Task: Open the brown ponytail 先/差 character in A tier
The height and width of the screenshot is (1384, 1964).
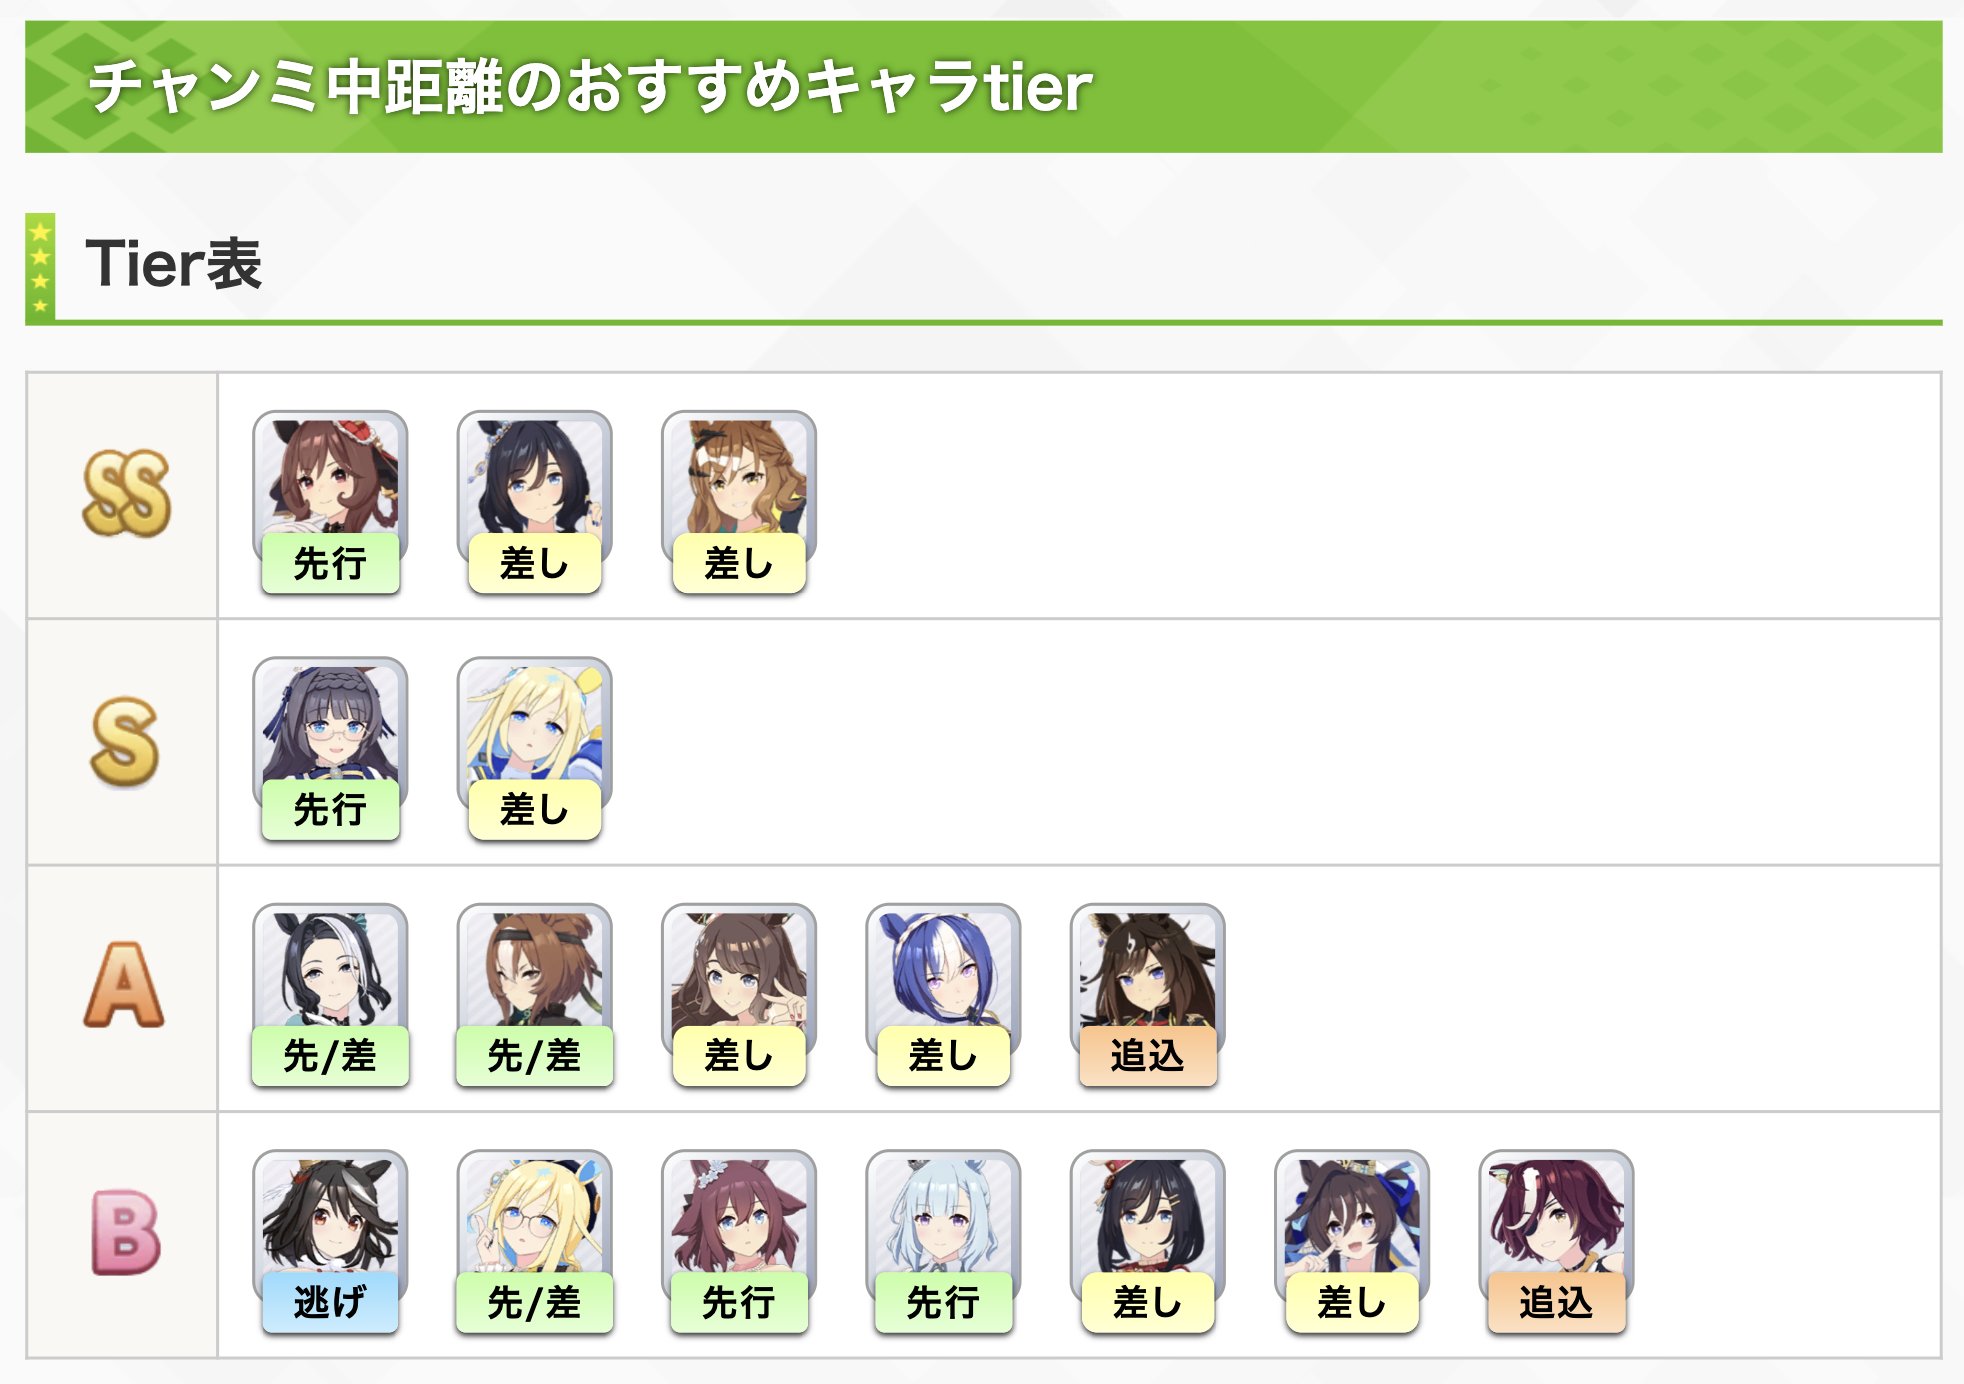Action: point(534,995)
